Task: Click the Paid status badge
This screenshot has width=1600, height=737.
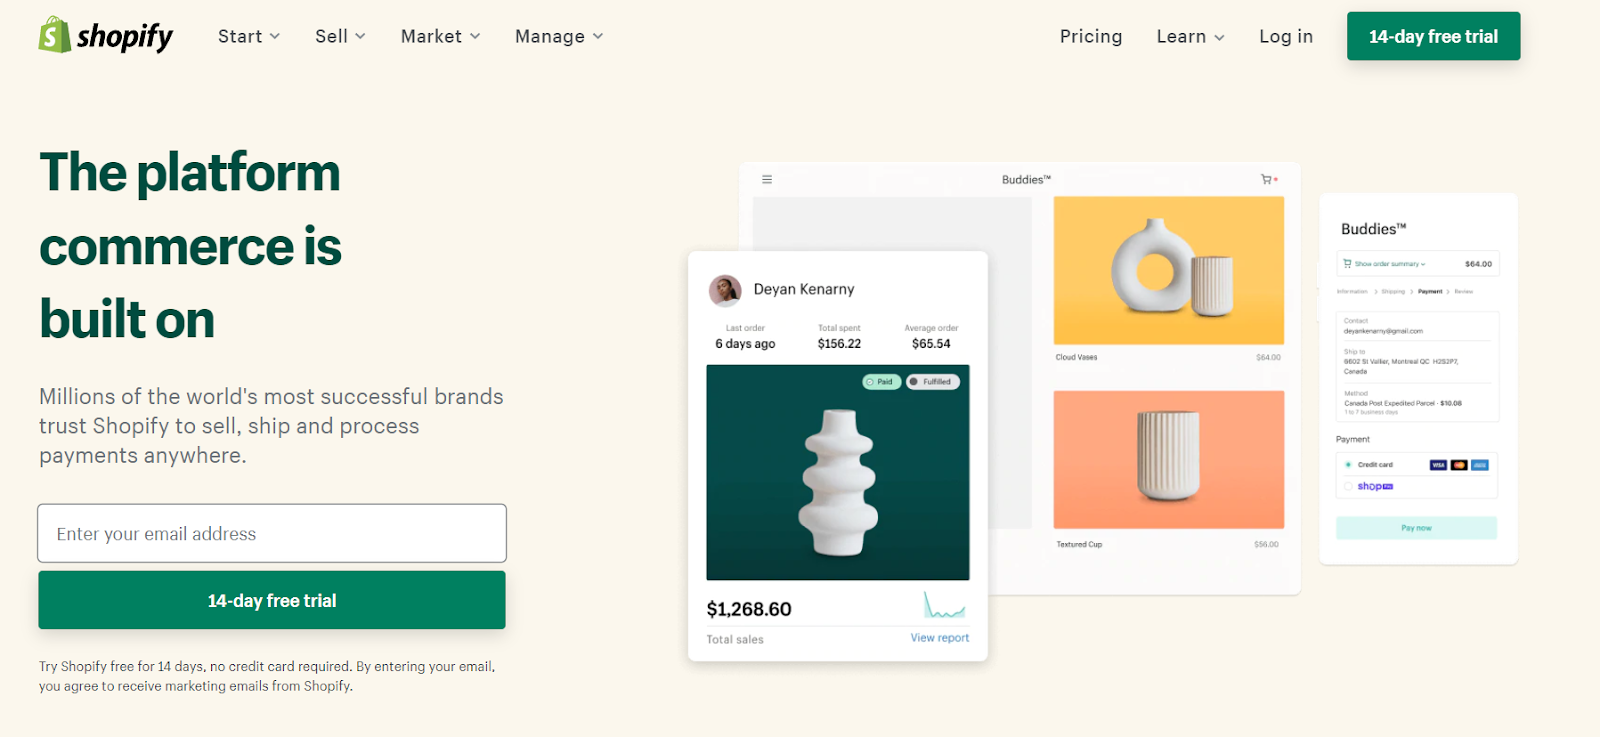Action: pyautogui.click(x=882, y=382)
